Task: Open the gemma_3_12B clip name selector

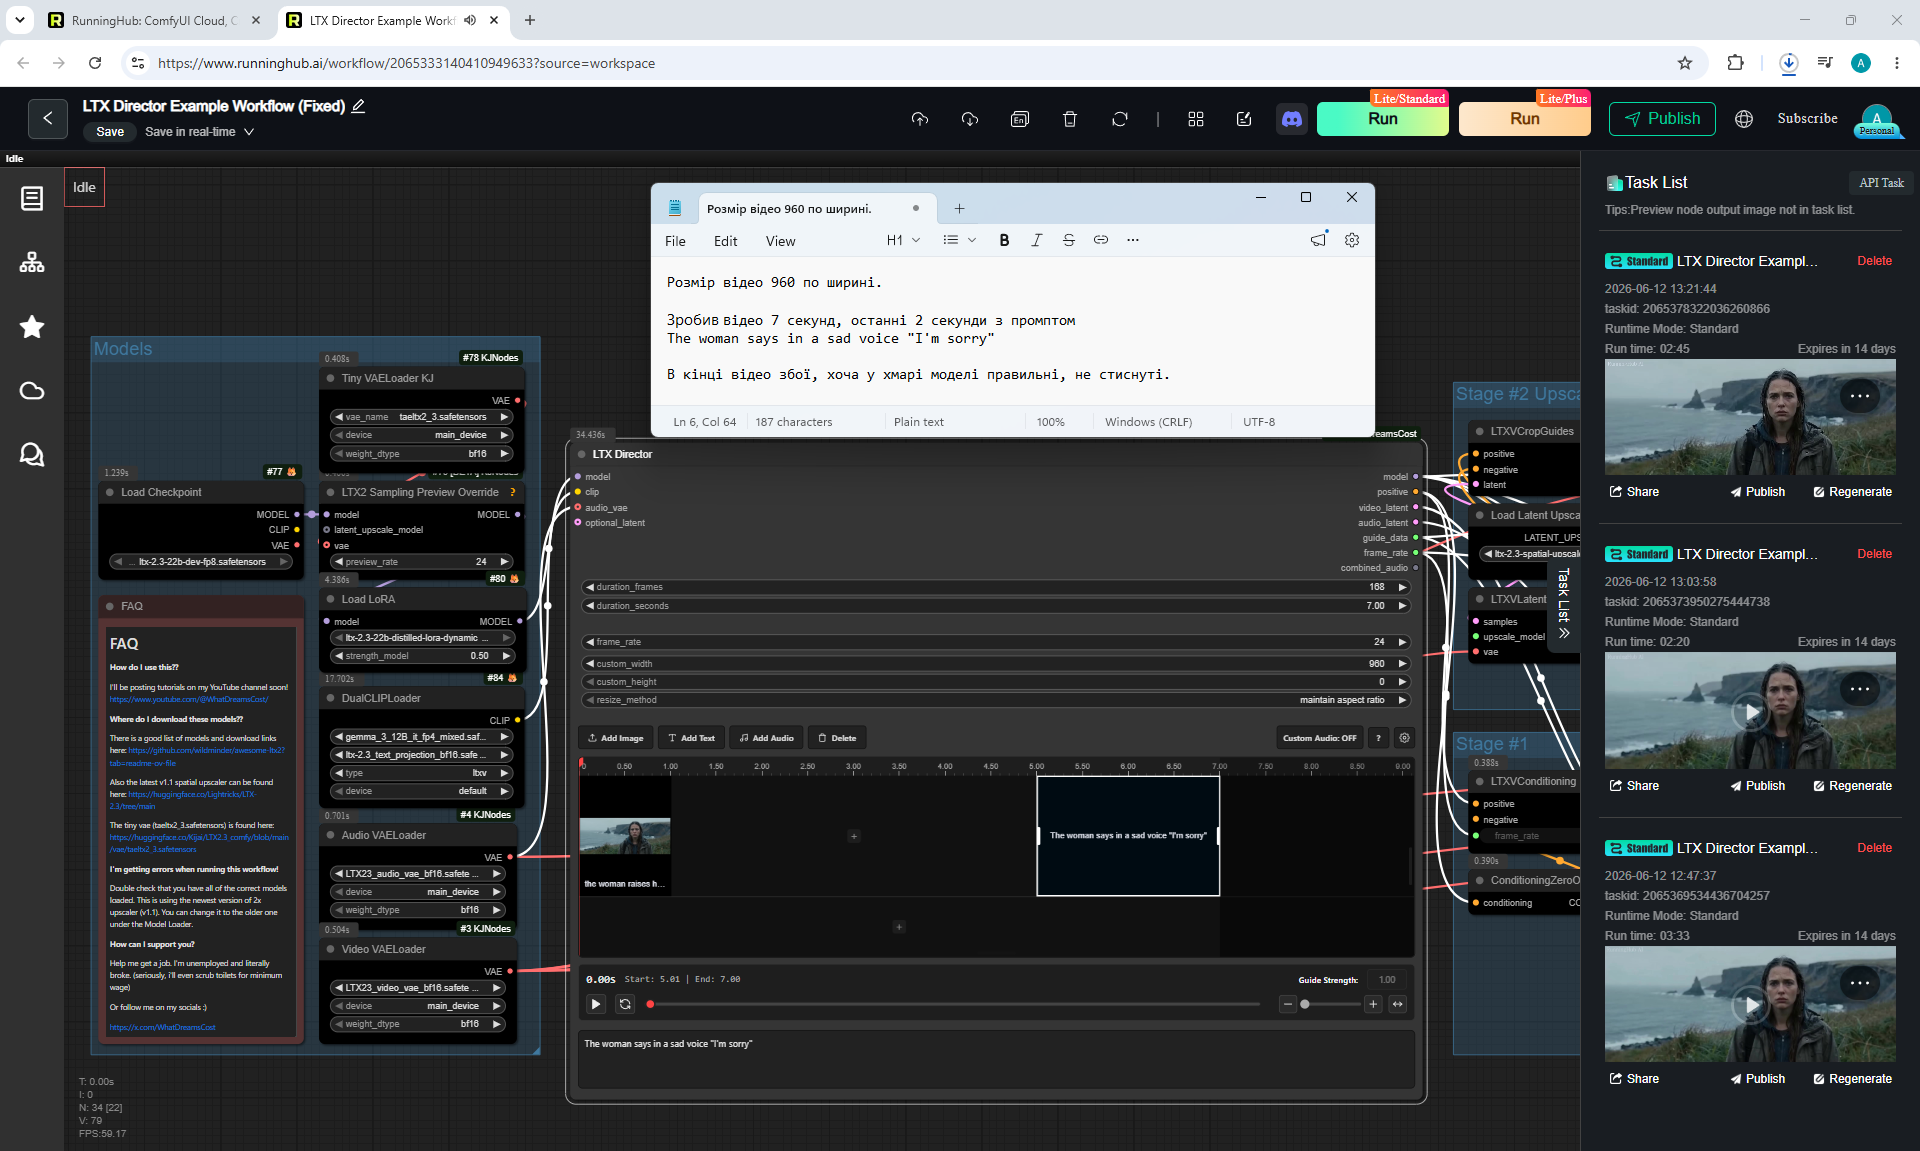Action: [421, 737]
